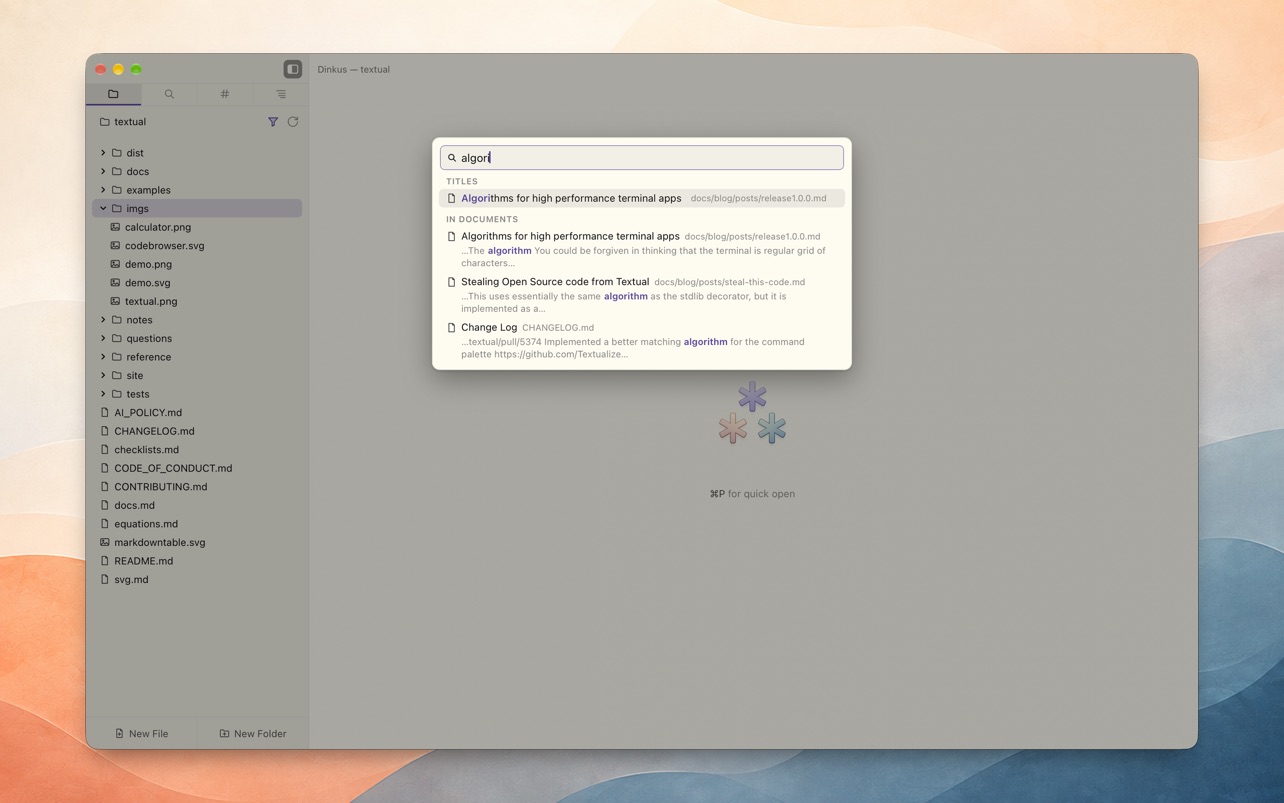Open In Documents result for Algorithms post
This screenshot has width=1284, height=803.
pos(642,249)
